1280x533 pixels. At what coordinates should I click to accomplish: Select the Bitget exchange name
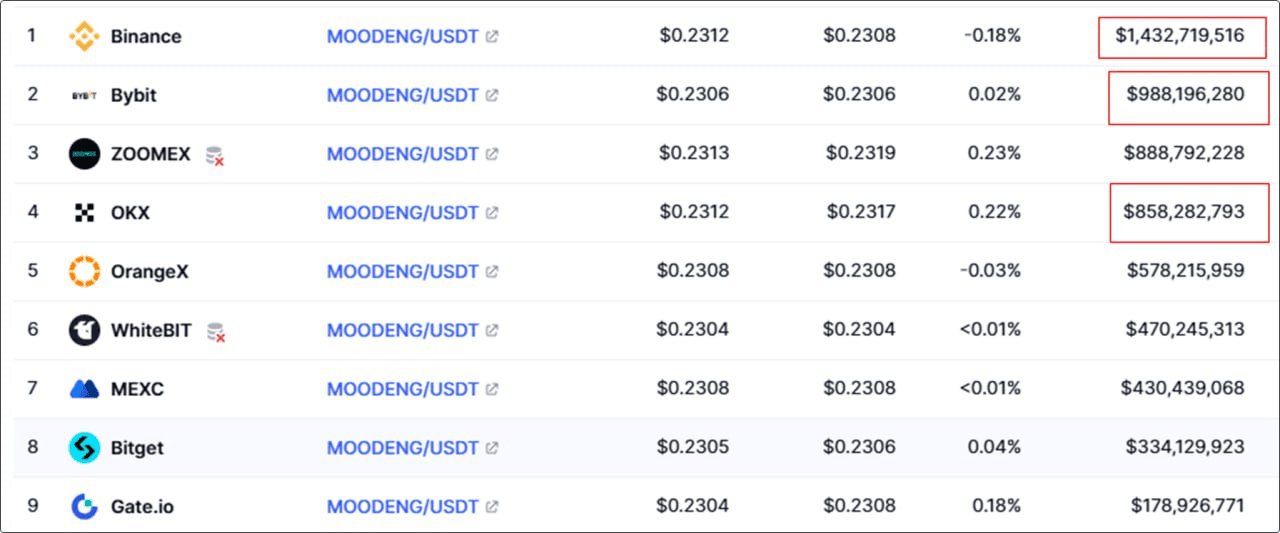pyautogui.click(x=137, y=448)
